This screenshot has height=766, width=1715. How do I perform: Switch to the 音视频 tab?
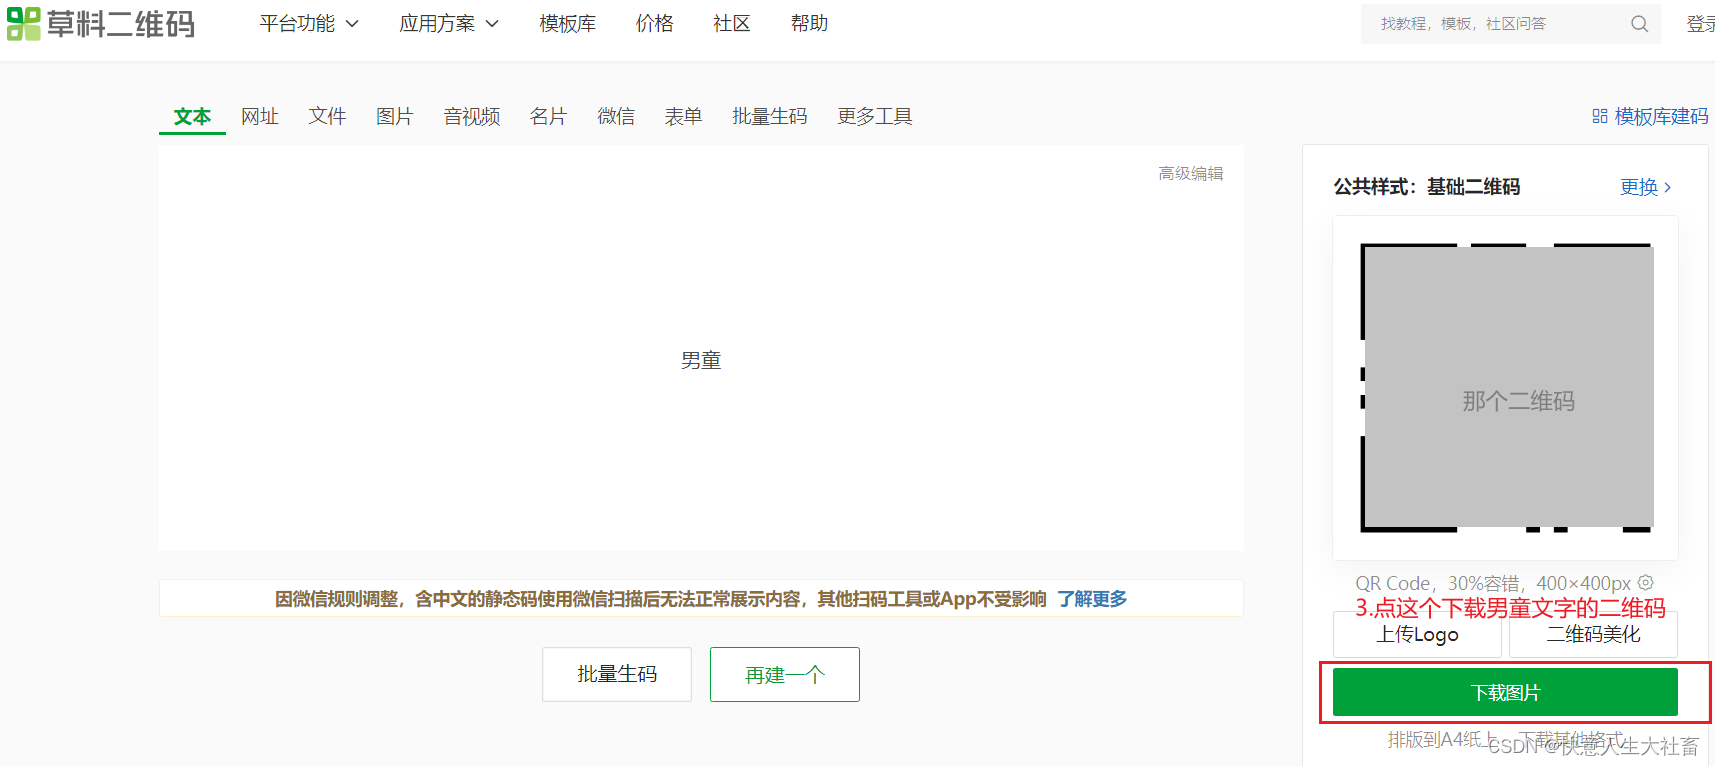pyautogui.click(x=471, y=116)
